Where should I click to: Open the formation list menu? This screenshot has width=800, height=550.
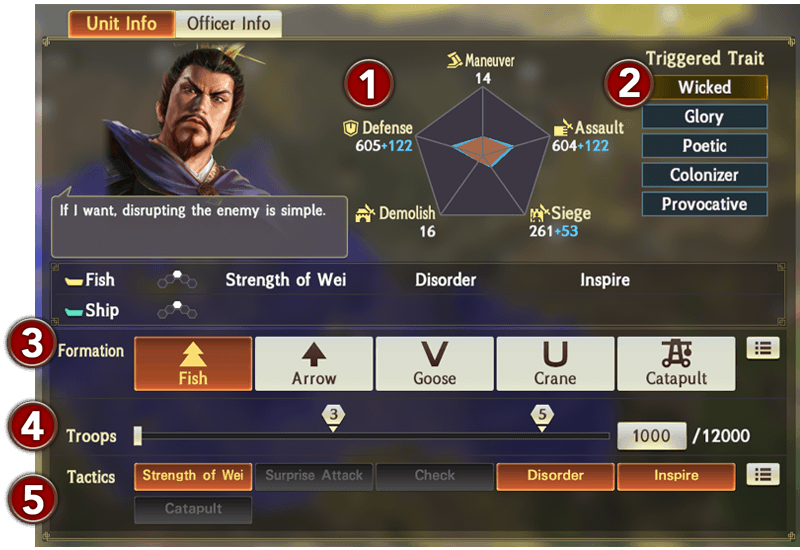(x=763, y=348)
